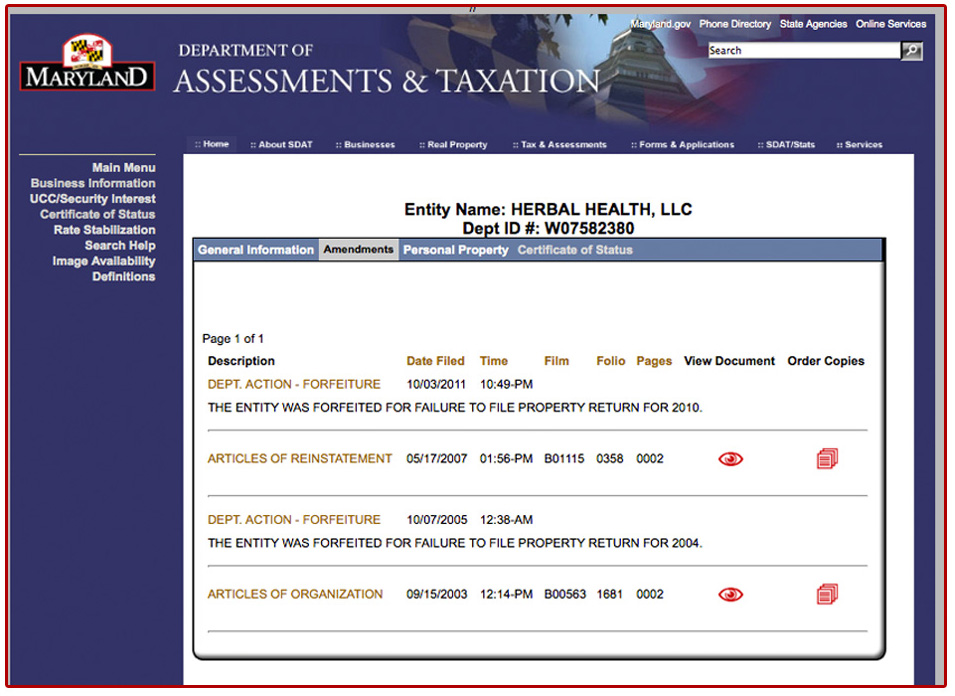Click date 09/15/2003
955x696 pixels.
click(437, 594)
